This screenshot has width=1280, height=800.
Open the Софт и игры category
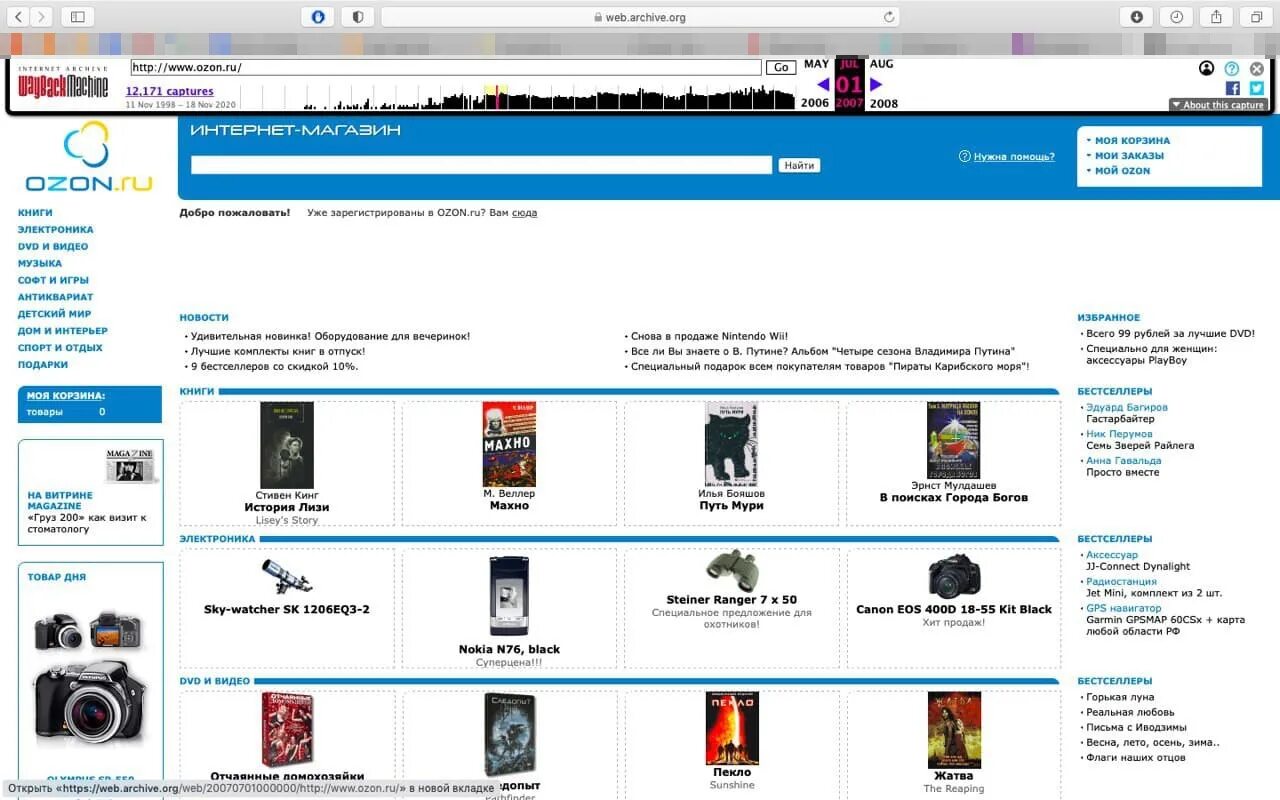(53, 281)
